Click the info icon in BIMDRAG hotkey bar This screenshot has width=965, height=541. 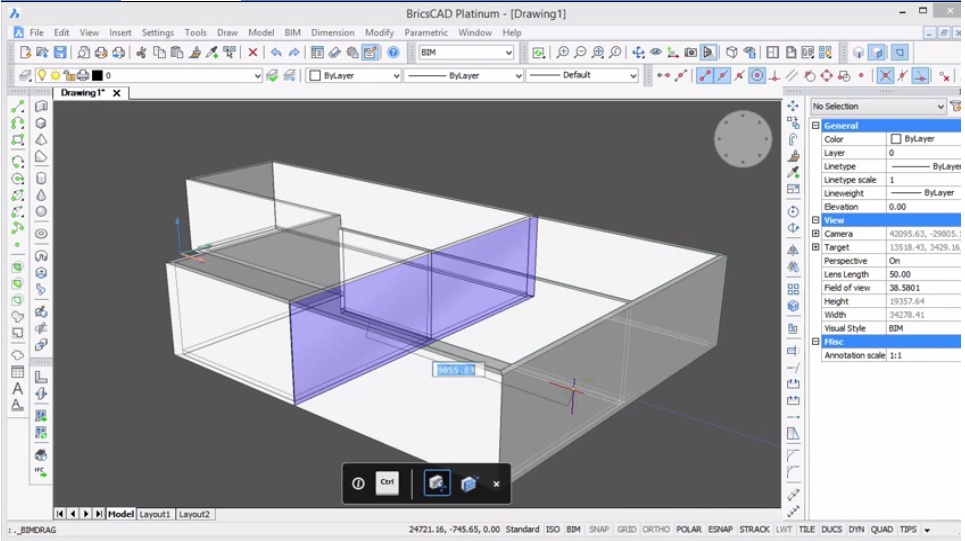(x=358, y=484)
